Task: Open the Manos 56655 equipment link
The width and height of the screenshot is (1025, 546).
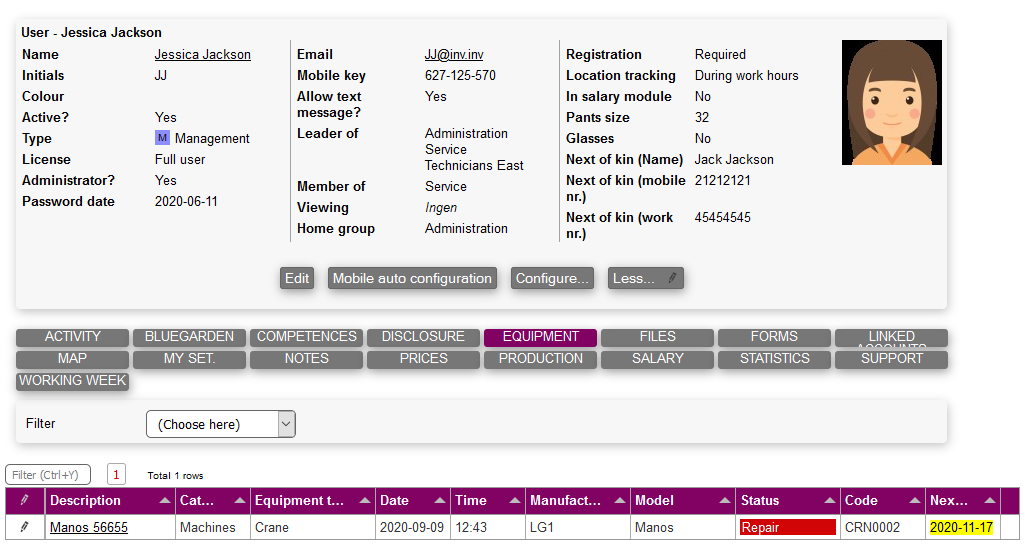Action: pyautogui.click(x=89, y=527)
